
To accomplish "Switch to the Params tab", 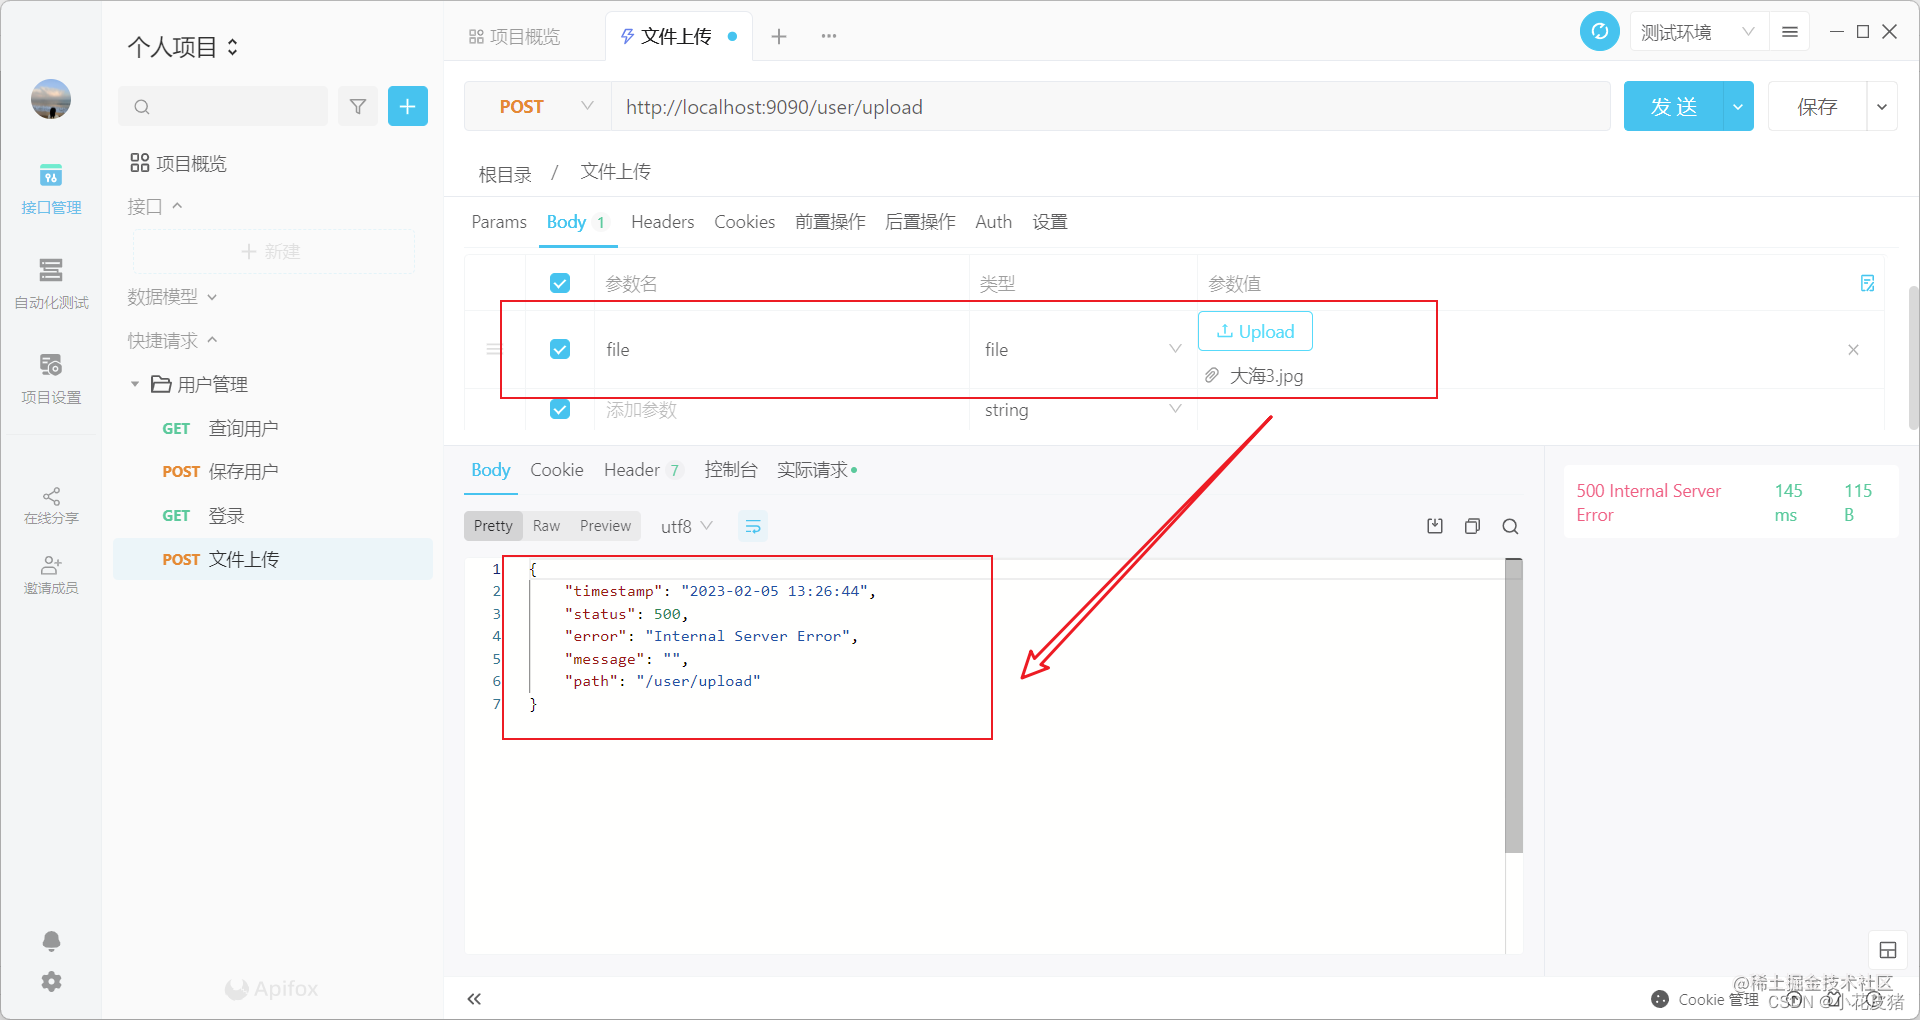I will (x=499, y=222).
